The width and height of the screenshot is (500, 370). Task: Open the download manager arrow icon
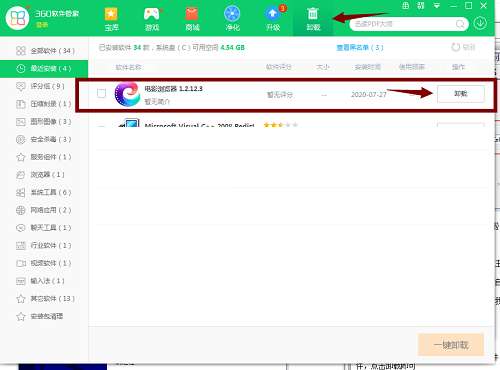480,23
